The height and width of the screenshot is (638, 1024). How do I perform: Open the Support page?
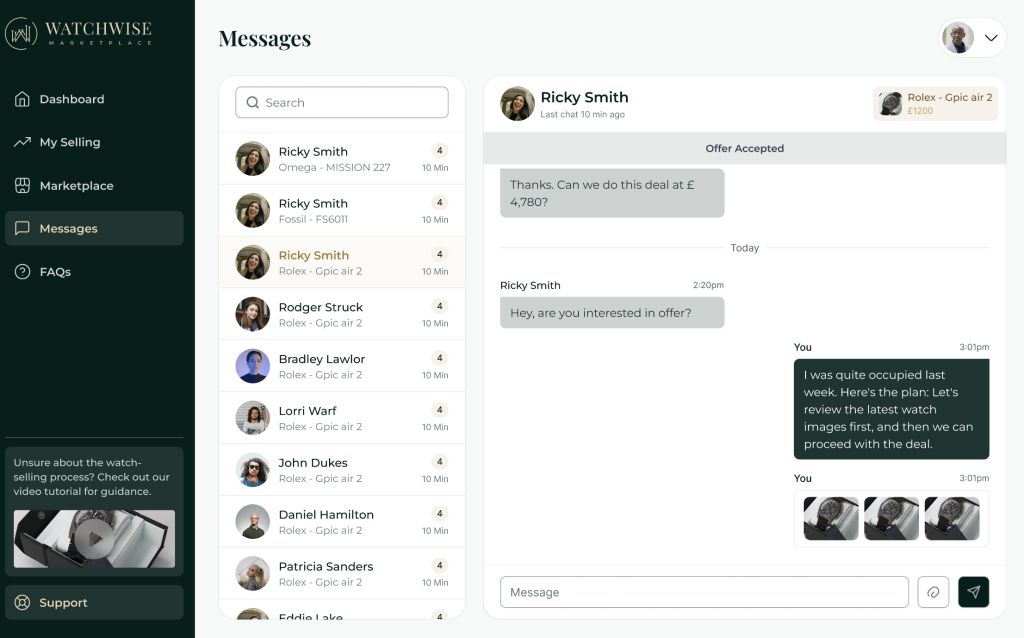94,602
